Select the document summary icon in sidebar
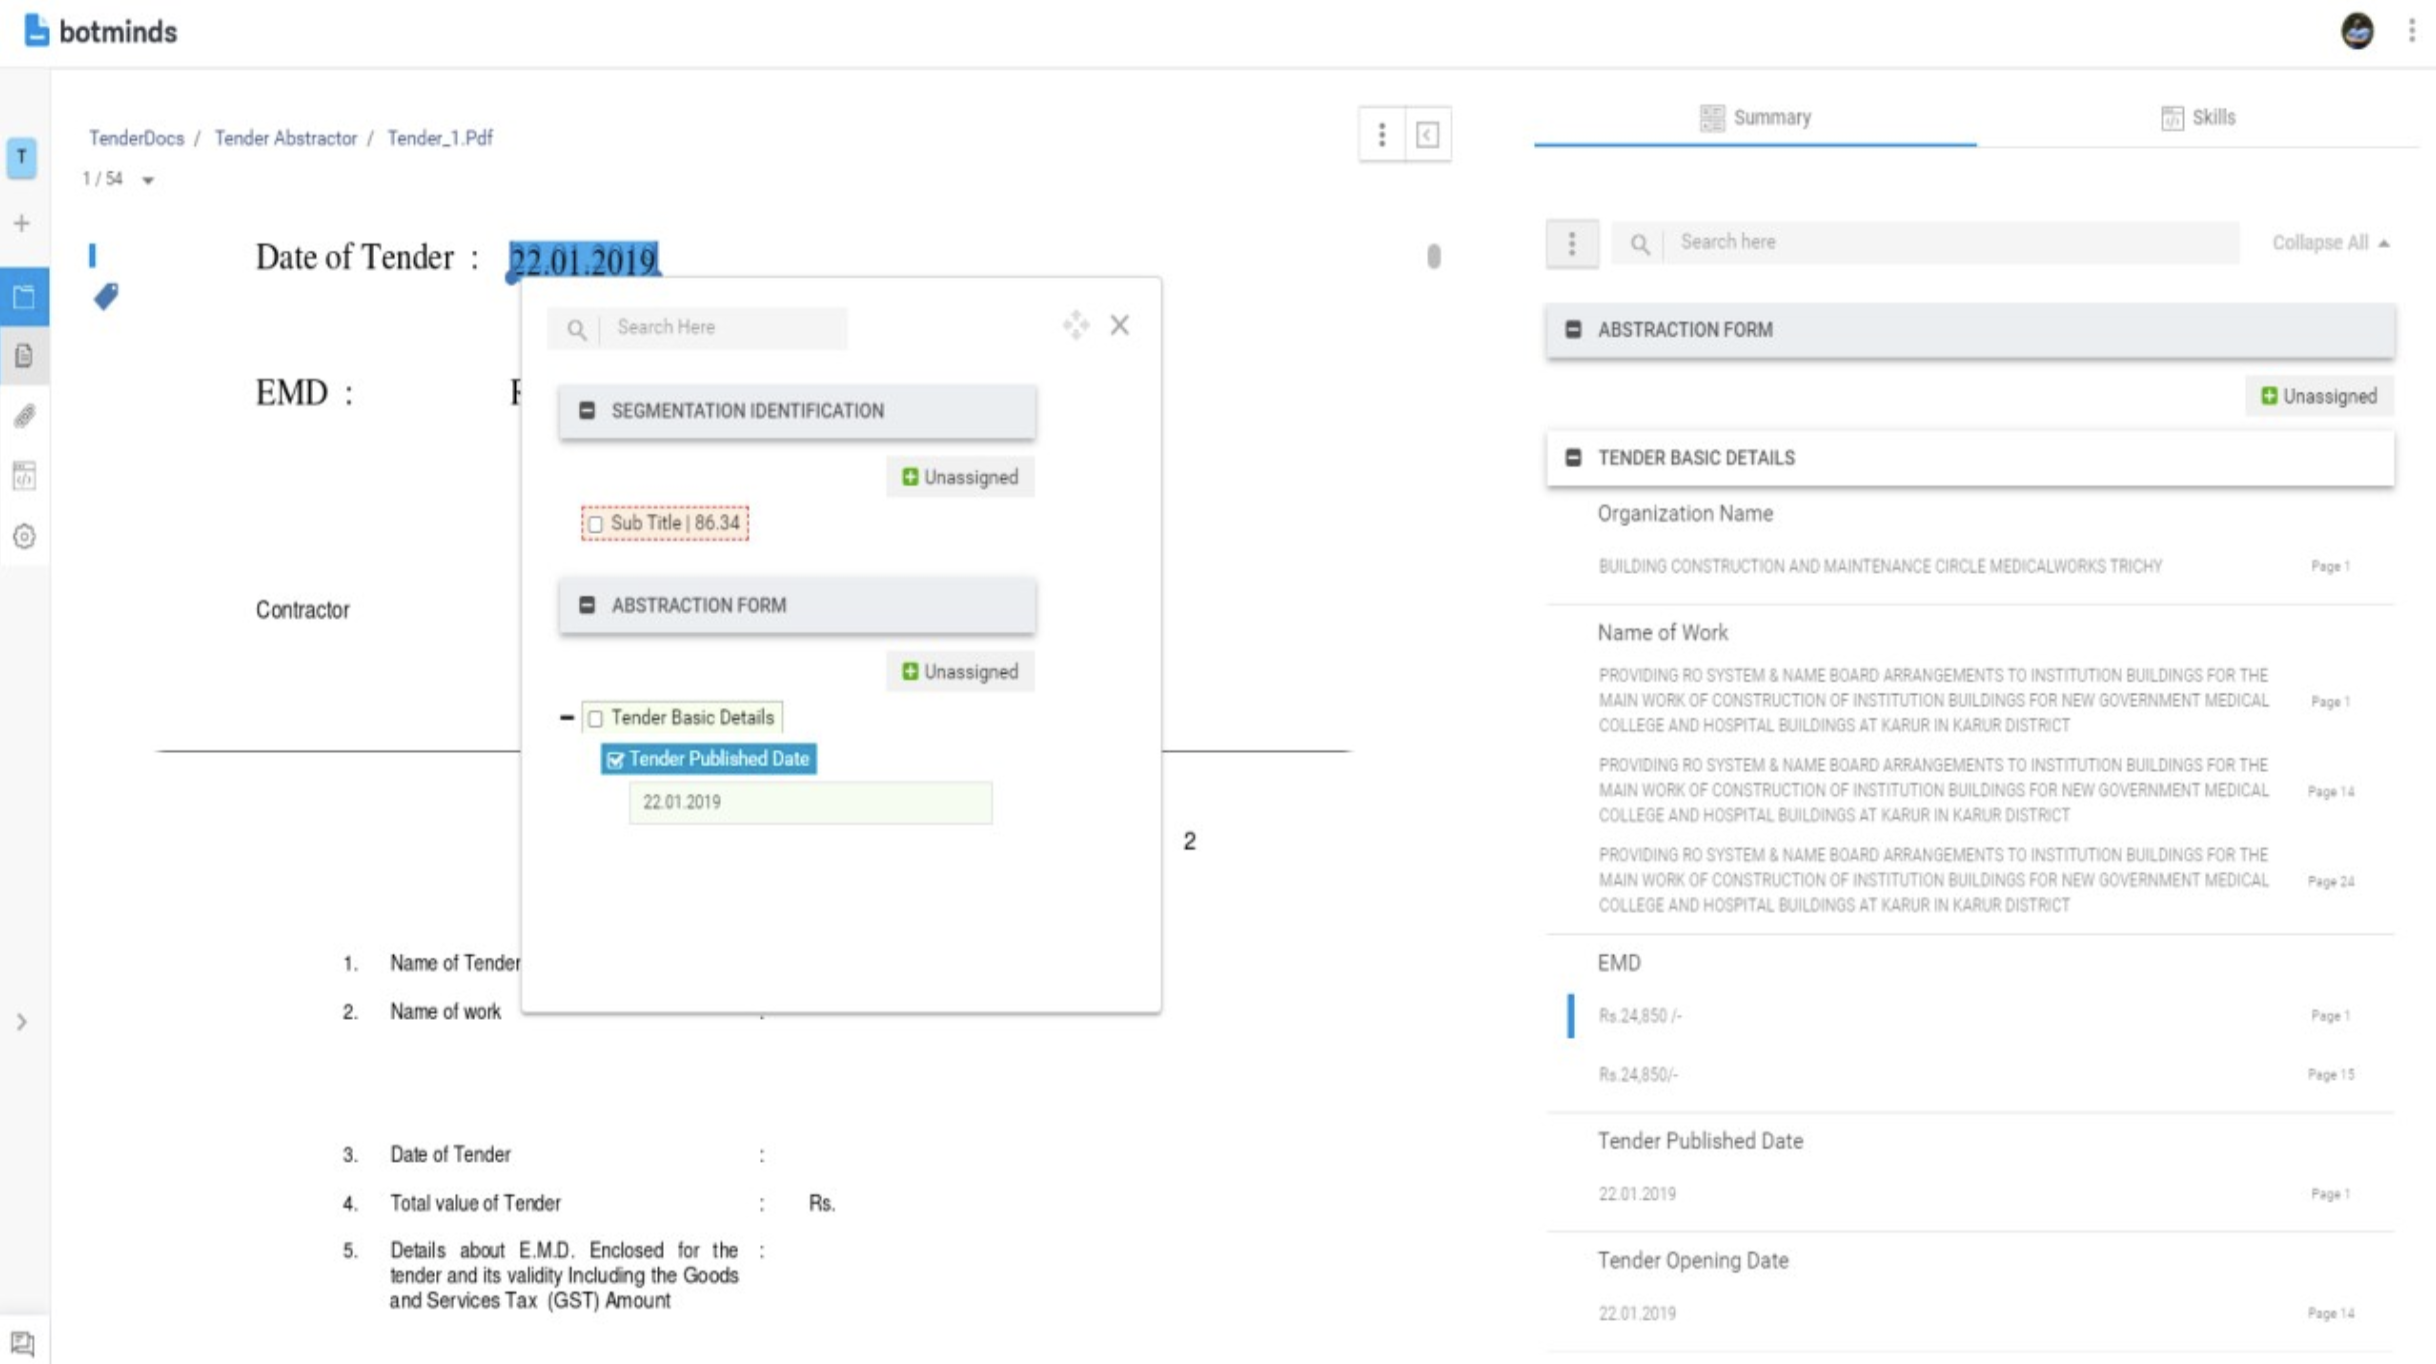This screenshot has height=1364, width=2436. coord(22,356)
